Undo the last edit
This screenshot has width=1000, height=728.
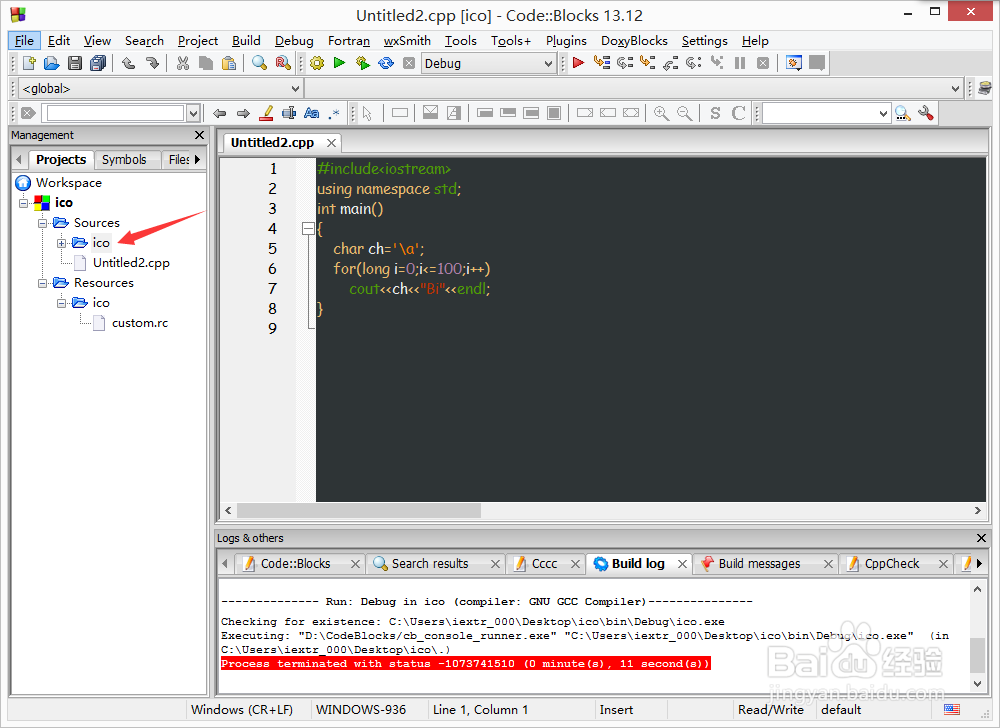[129, 63]
